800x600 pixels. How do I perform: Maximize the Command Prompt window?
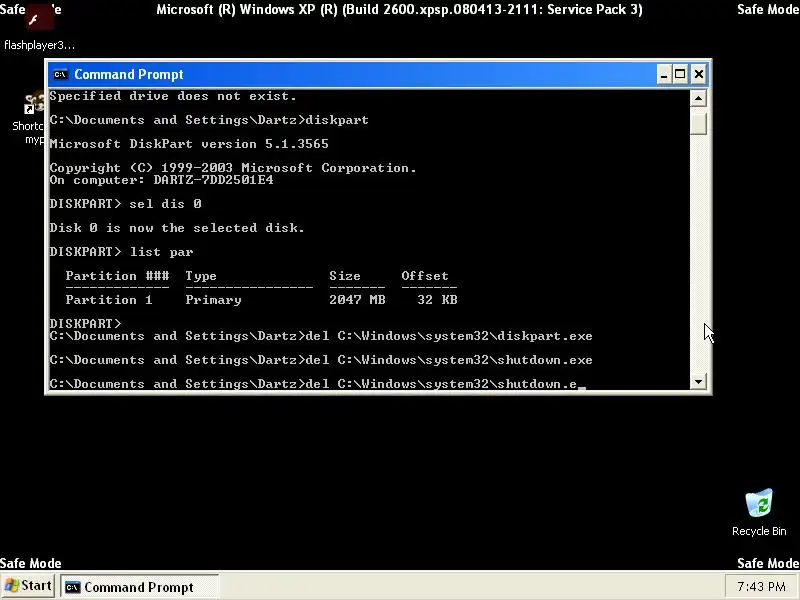(680, 74)
